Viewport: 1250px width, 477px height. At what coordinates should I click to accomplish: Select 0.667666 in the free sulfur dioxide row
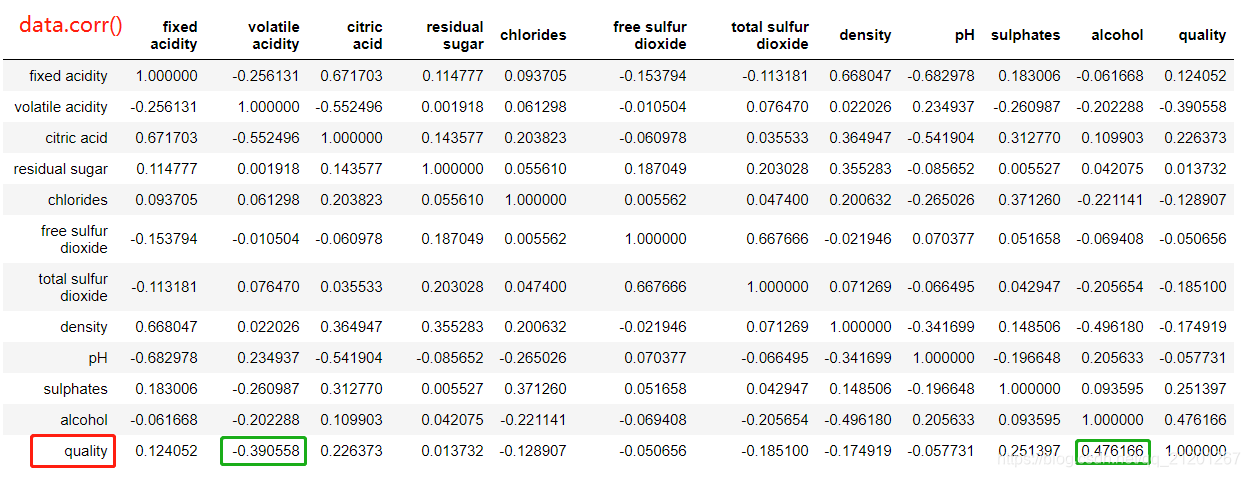(x=778, y=239)
